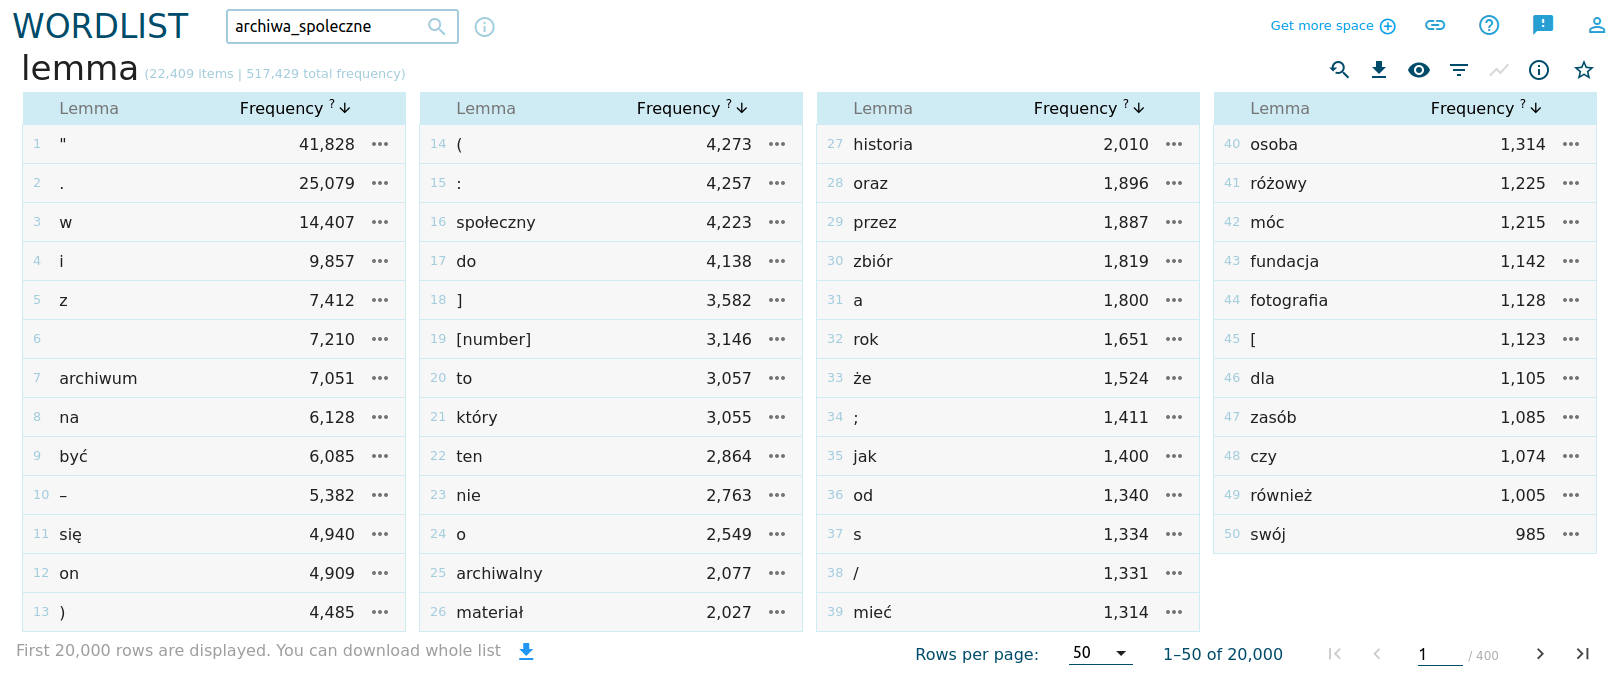
Task: Copy the permalink with link icon
Action: tap(1435, 25)
